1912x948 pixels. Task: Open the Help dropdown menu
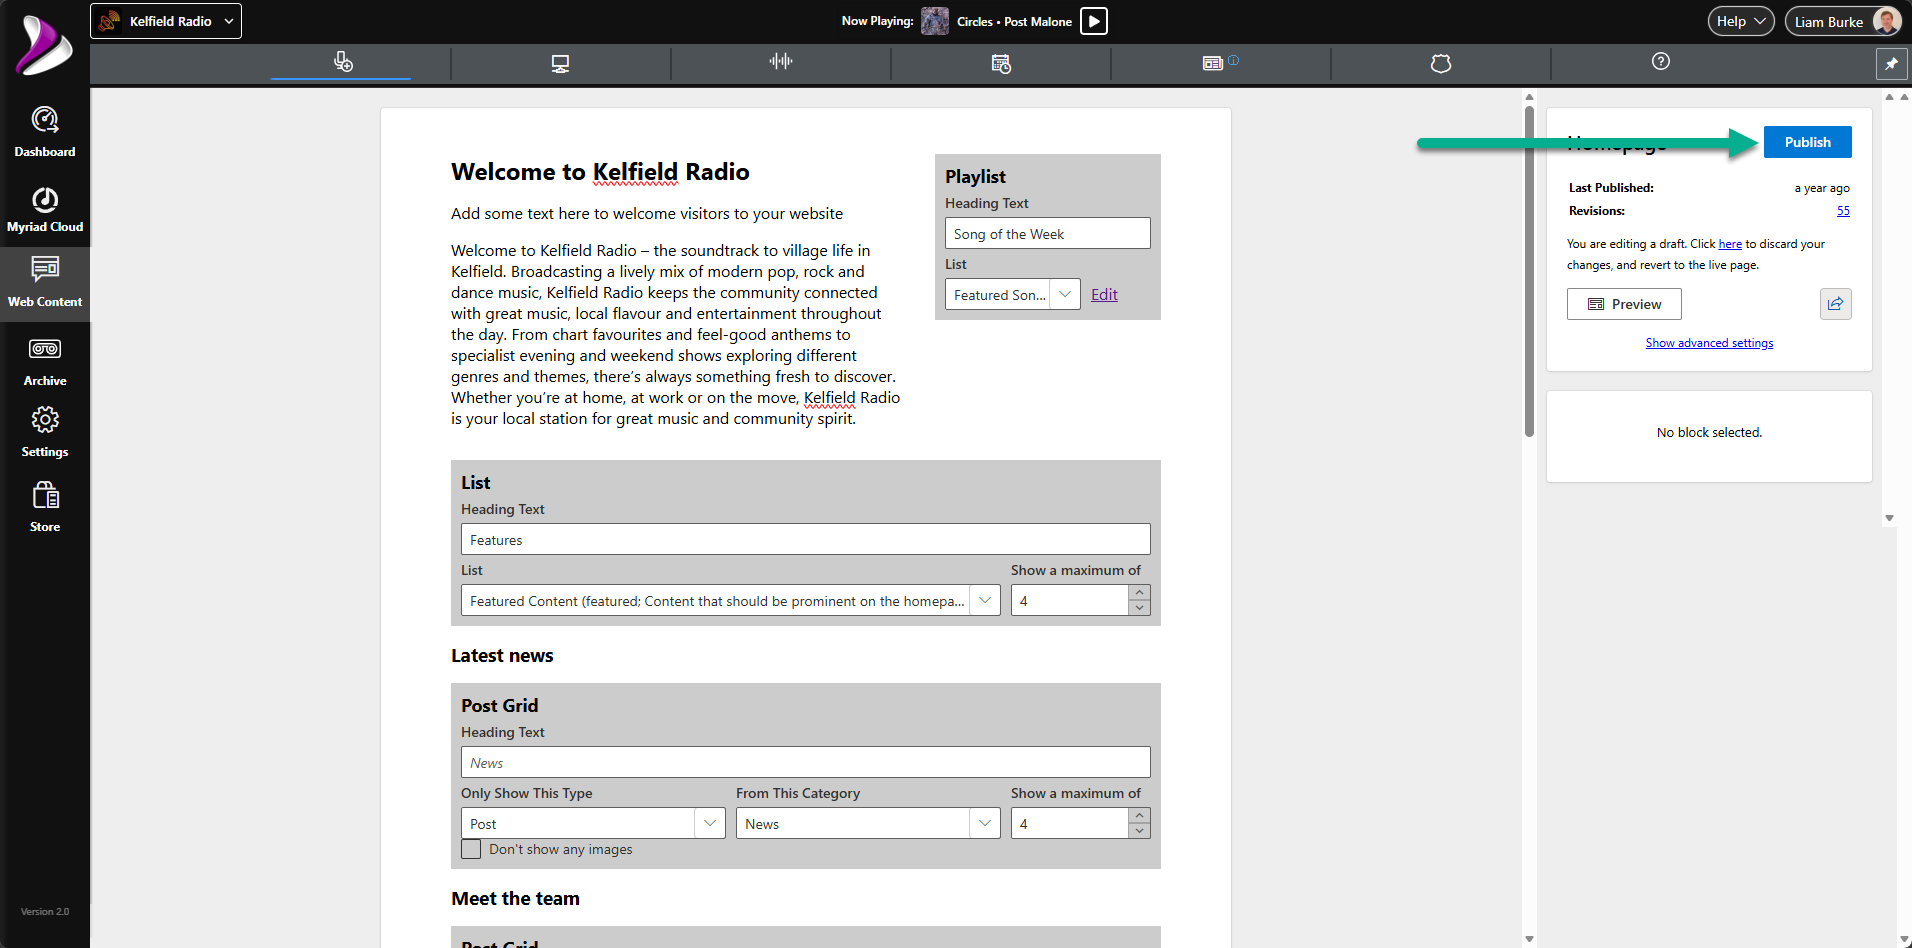click(1741, 21)
